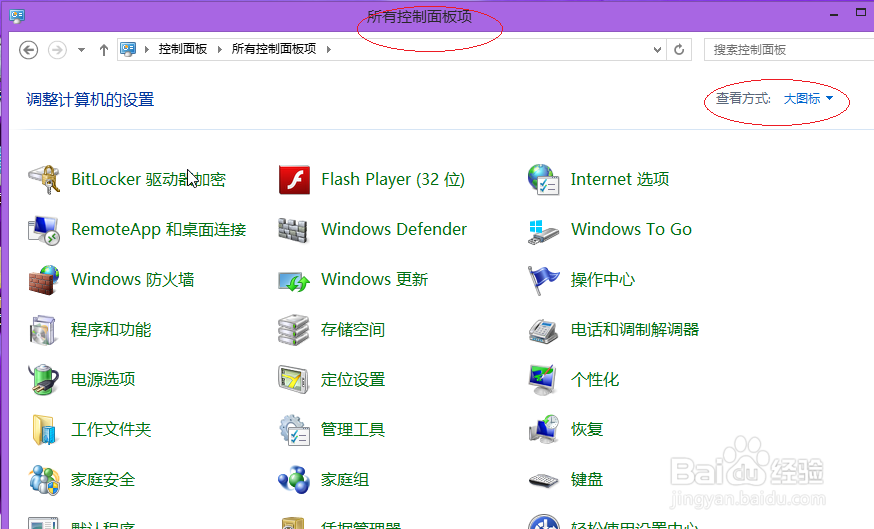Viewport: 874px width, 529px height.
Task: Open the 存储空间 drives icon
Action: point(293,330)
